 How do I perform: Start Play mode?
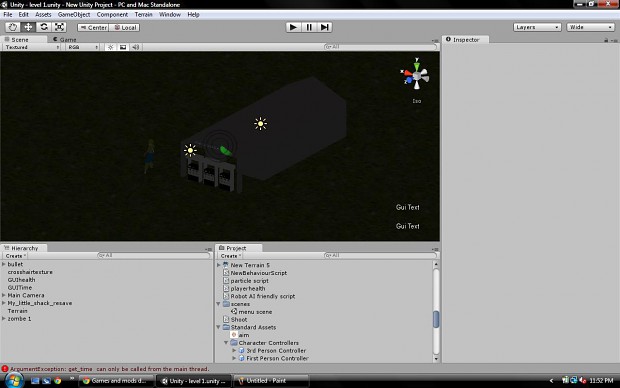click(293, 27)
